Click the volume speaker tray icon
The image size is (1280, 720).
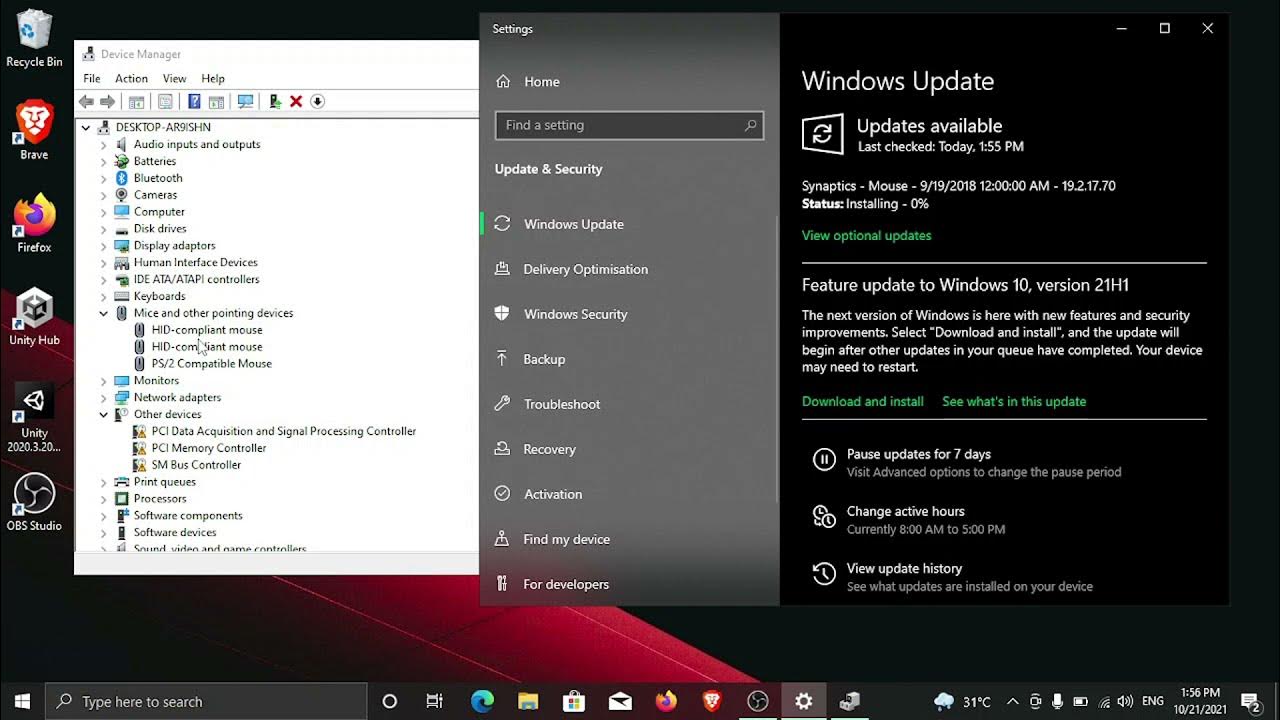coord(1125,702)
